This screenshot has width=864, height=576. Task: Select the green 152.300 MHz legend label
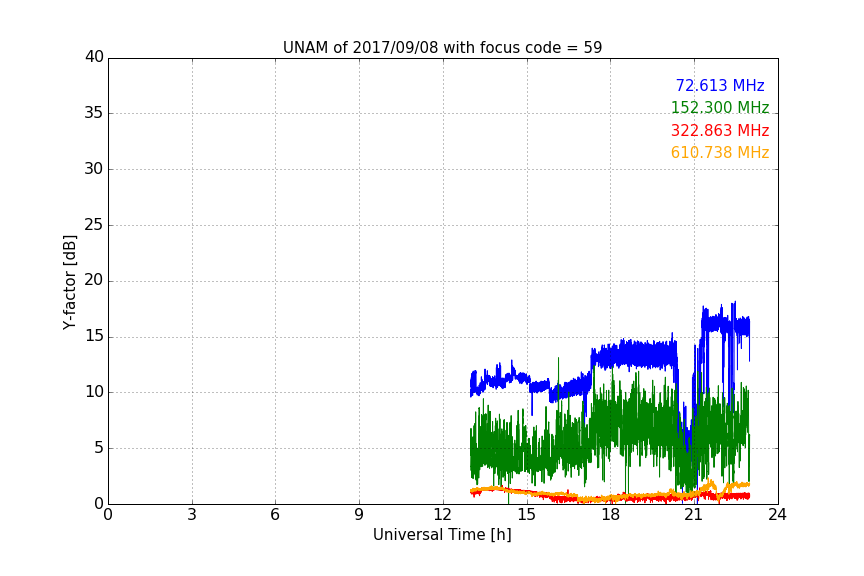click(x=720, y=108)
